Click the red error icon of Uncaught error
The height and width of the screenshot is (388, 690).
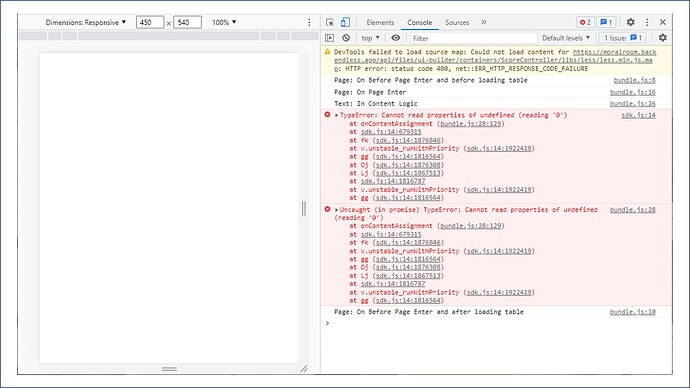click(327, 209)
